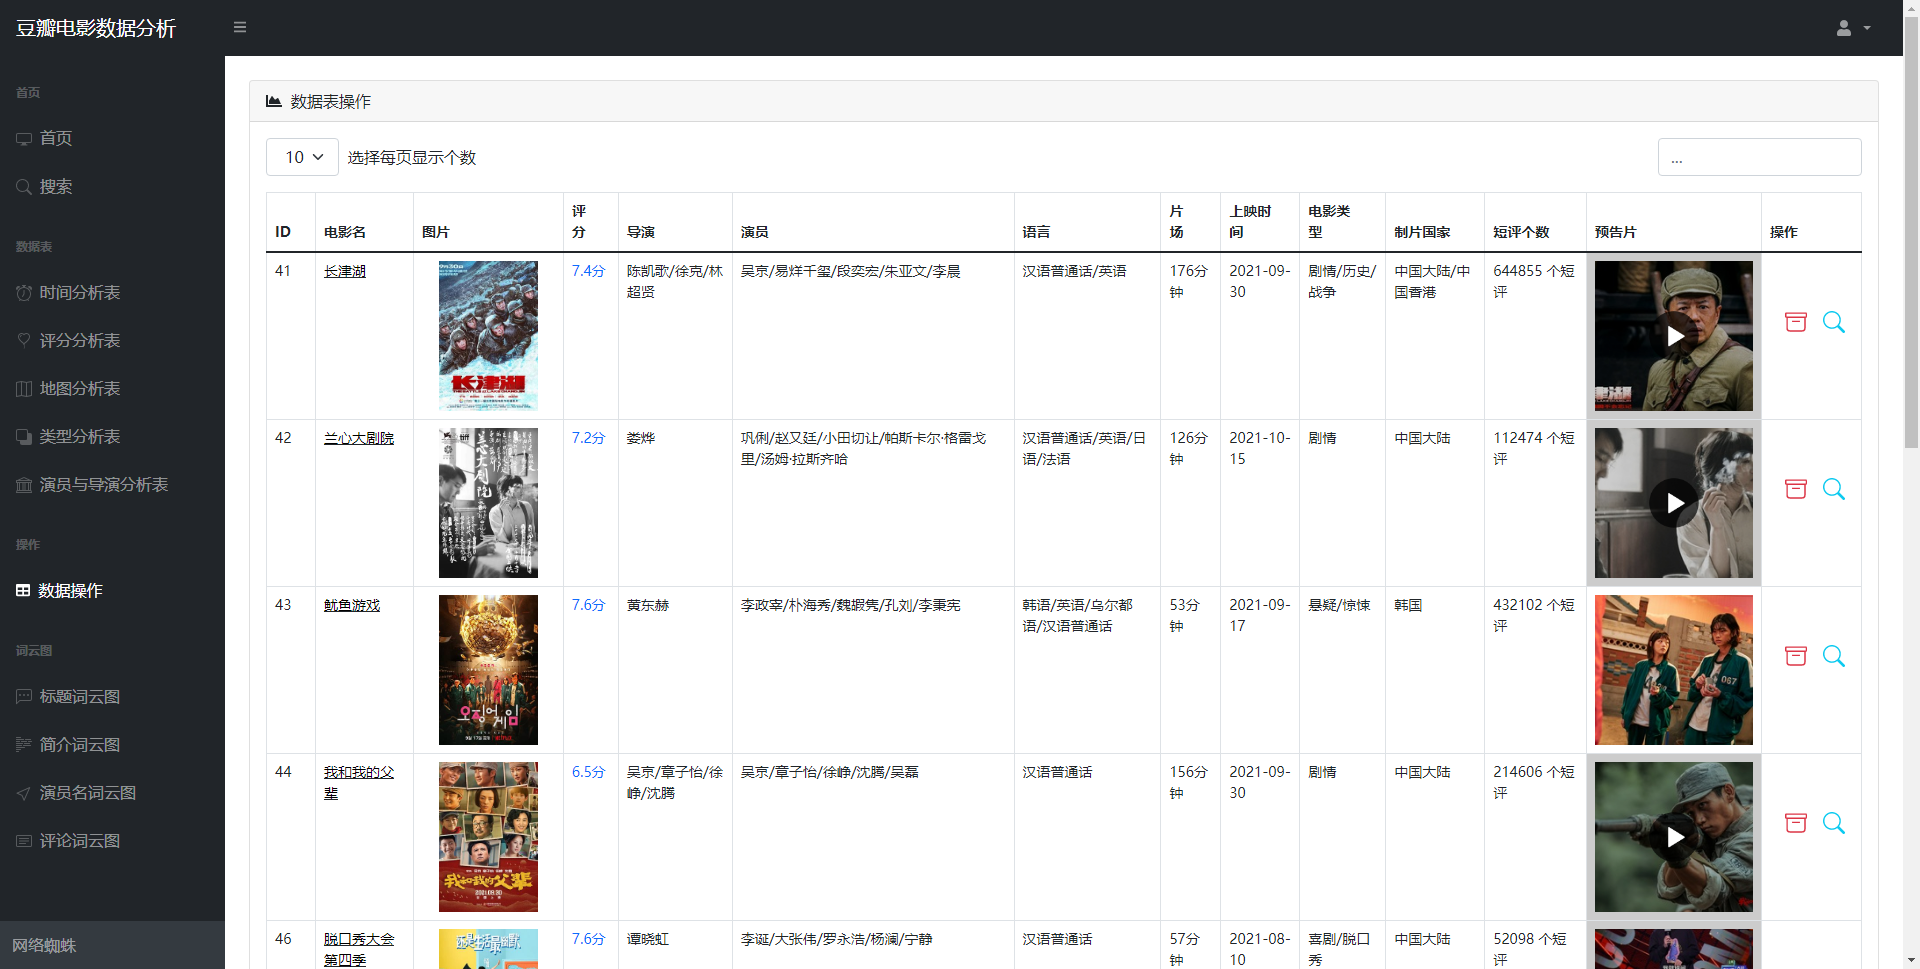Toggle the sidebar hamburger menu

[x=240, y=27]
